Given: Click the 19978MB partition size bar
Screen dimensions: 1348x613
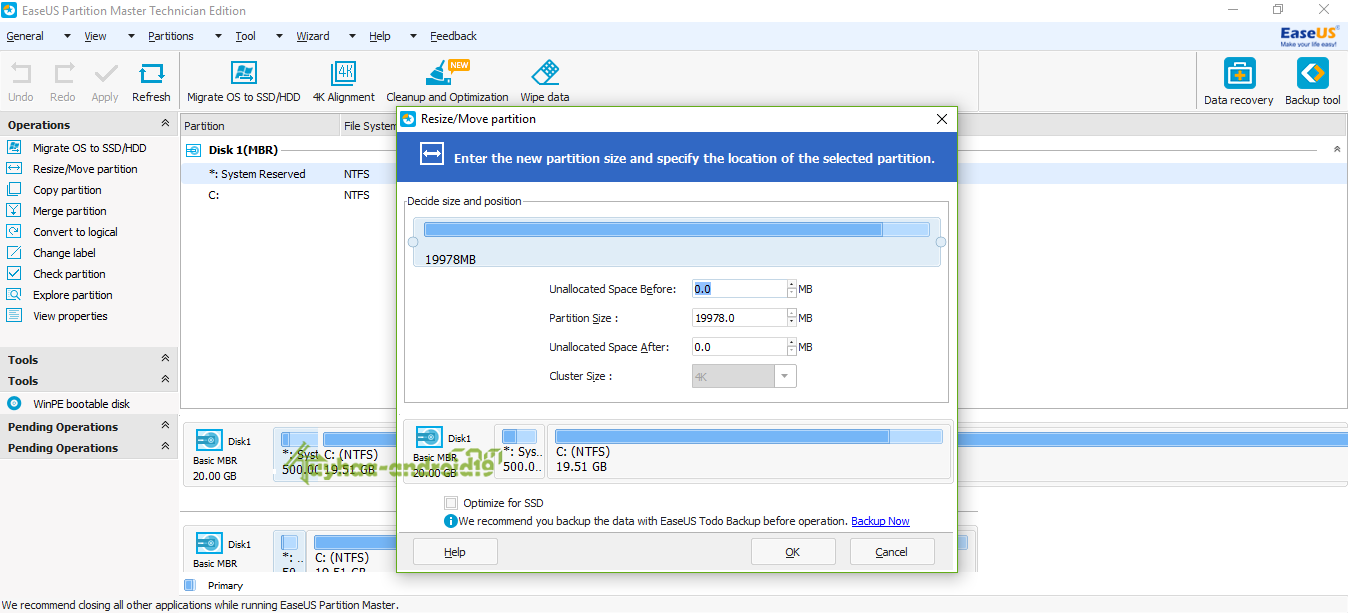Looking at the screenshot, I should (677, 242).
